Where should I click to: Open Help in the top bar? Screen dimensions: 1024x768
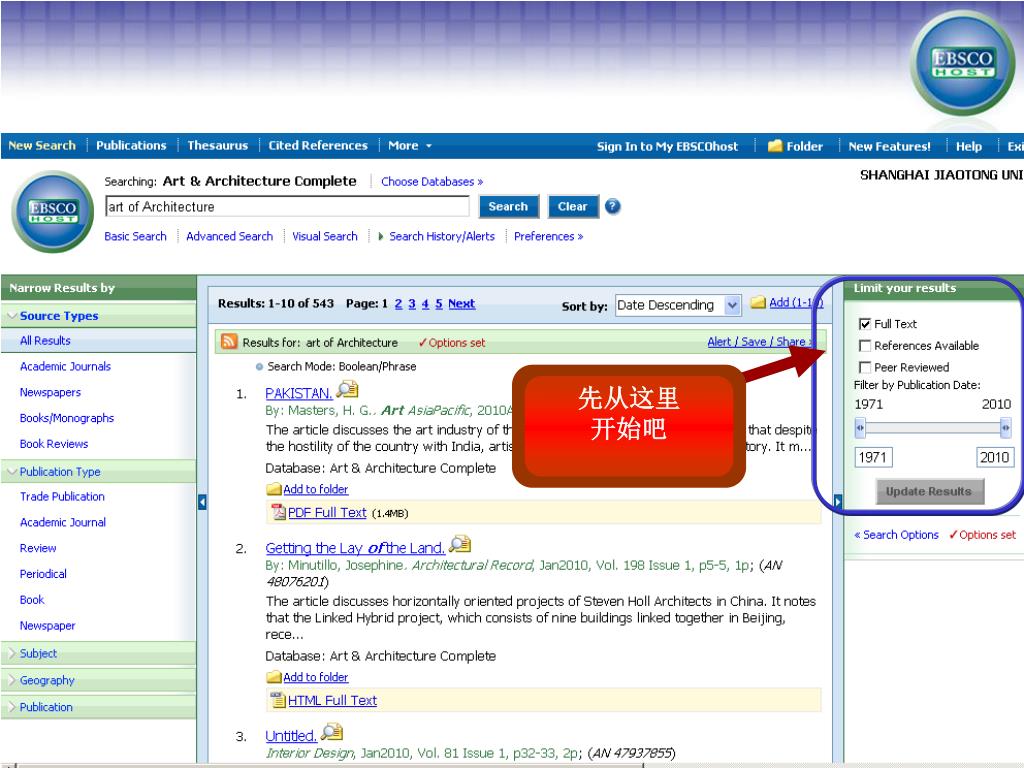click(968, 146)
